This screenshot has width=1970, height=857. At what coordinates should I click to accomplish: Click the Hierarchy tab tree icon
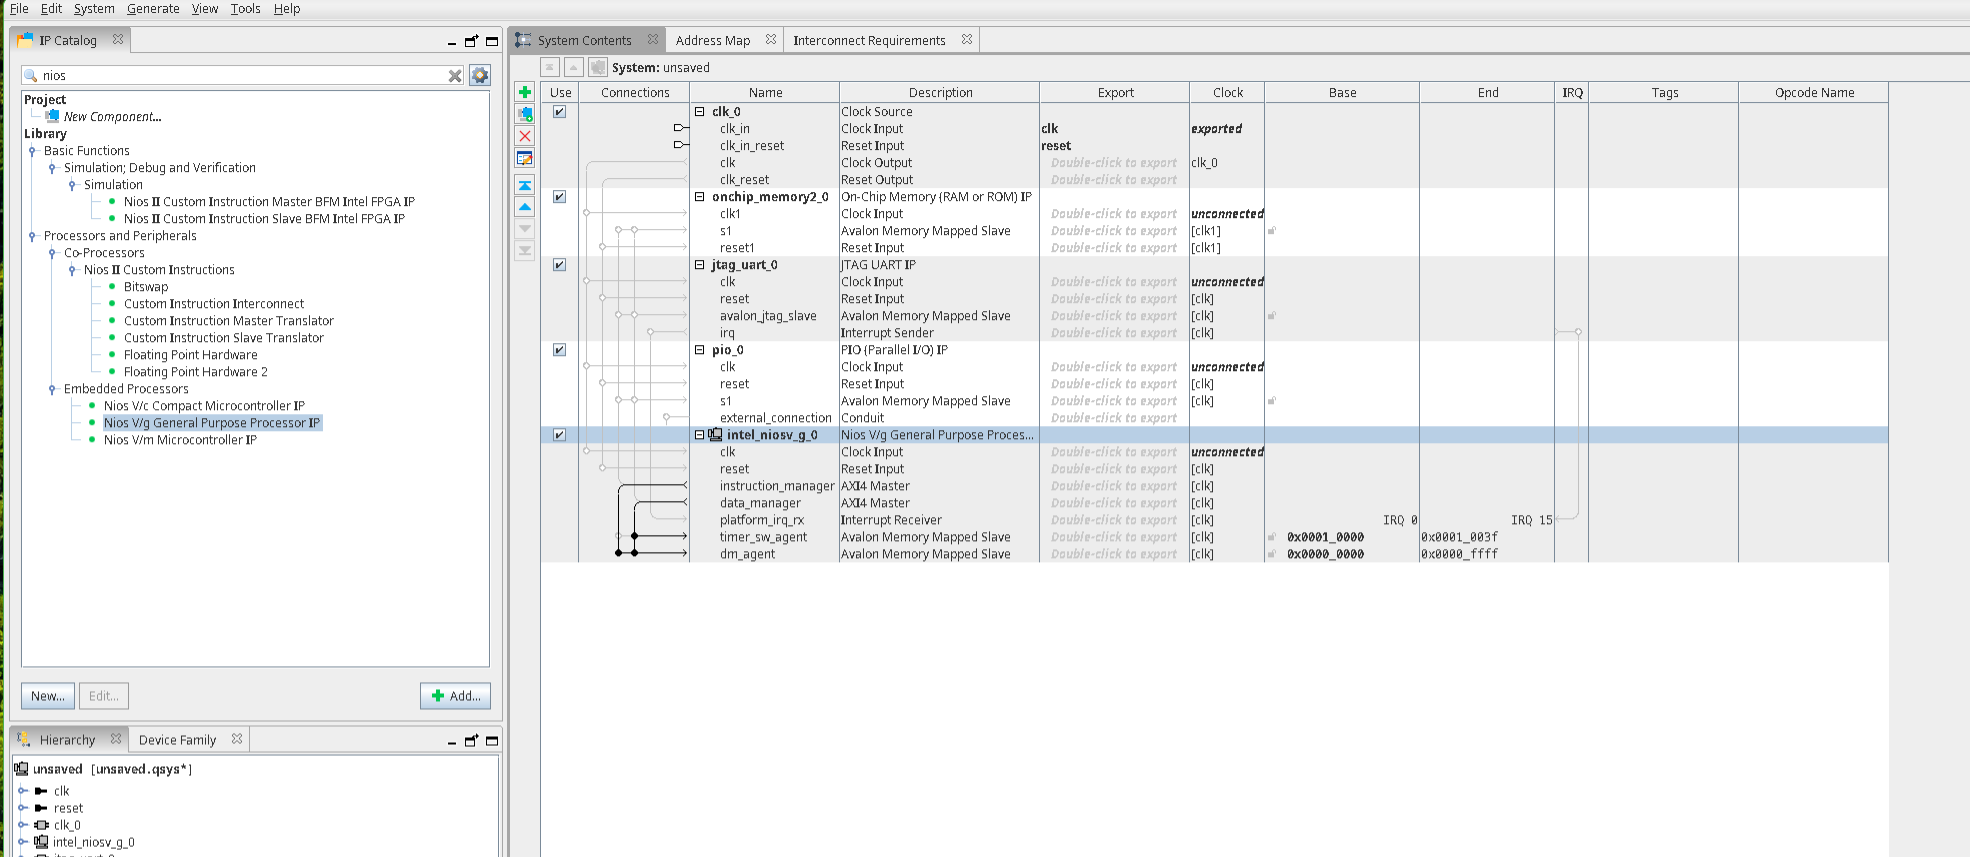point(24,739)
